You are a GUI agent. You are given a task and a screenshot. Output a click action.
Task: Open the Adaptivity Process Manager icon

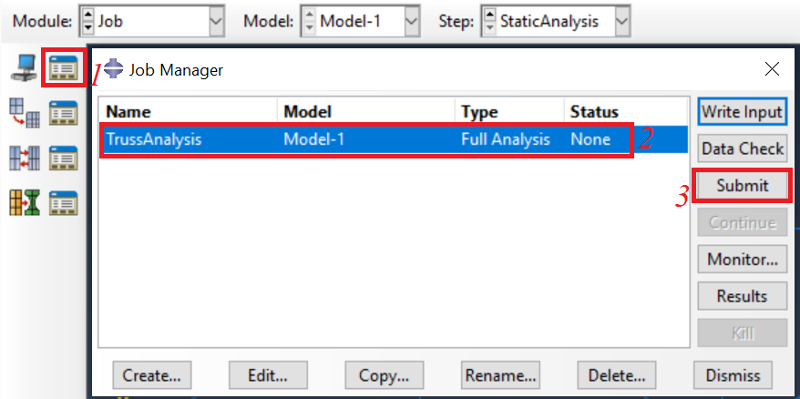[63, 113]
